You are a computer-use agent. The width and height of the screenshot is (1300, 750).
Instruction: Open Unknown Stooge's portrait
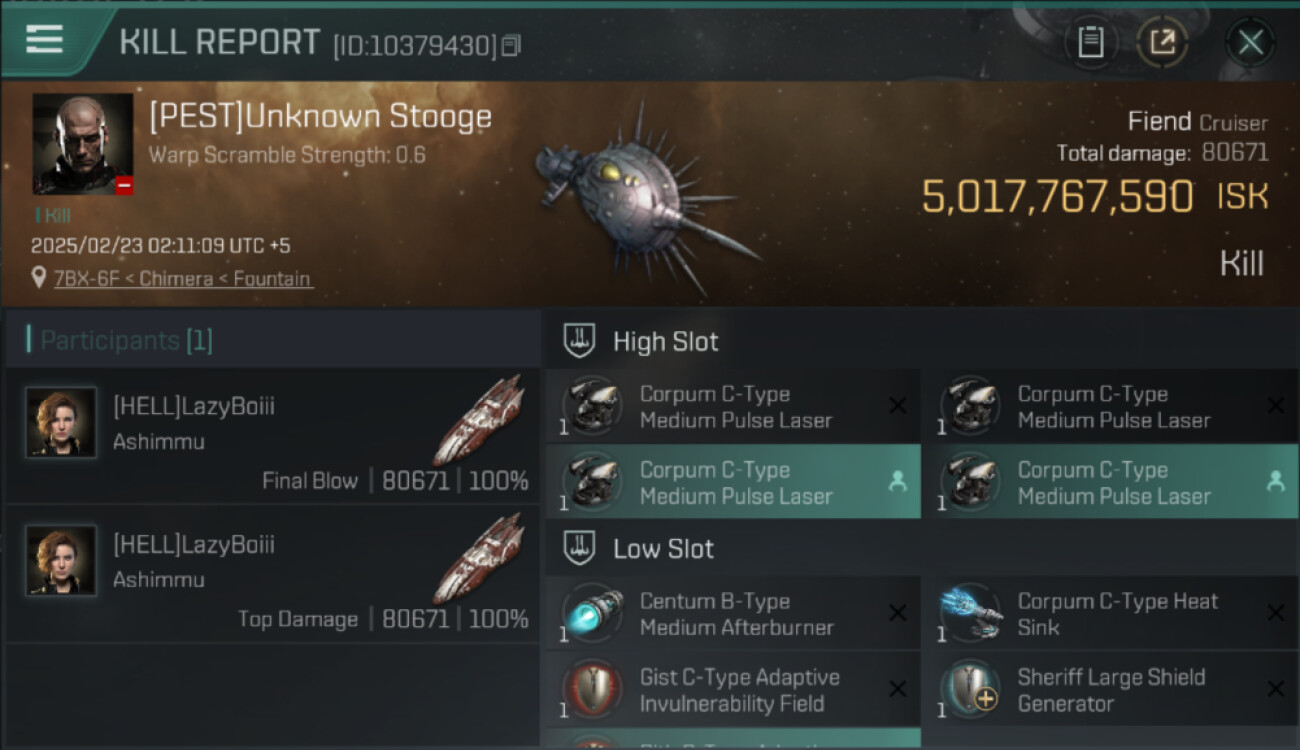click(x=82, y=144)
